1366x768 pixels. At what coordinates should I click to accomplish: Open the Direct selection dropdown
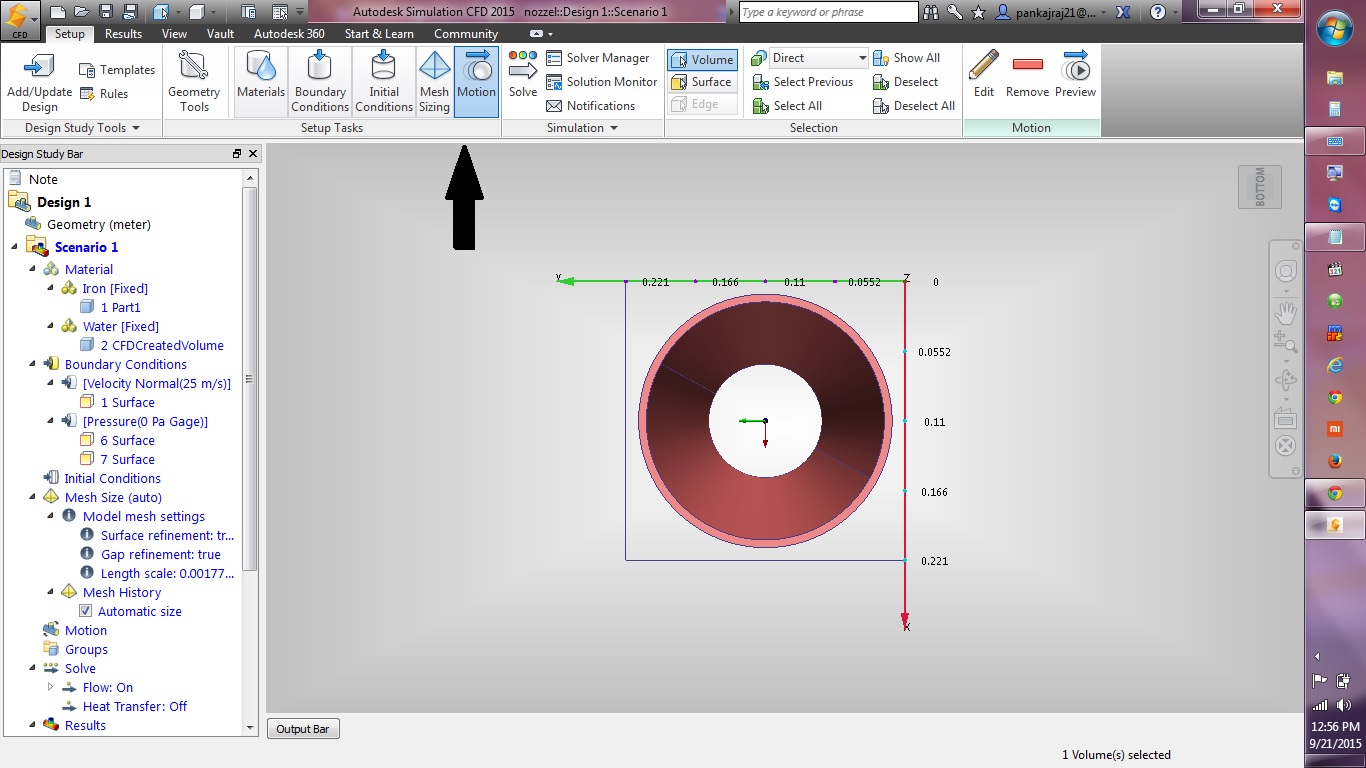862,58
